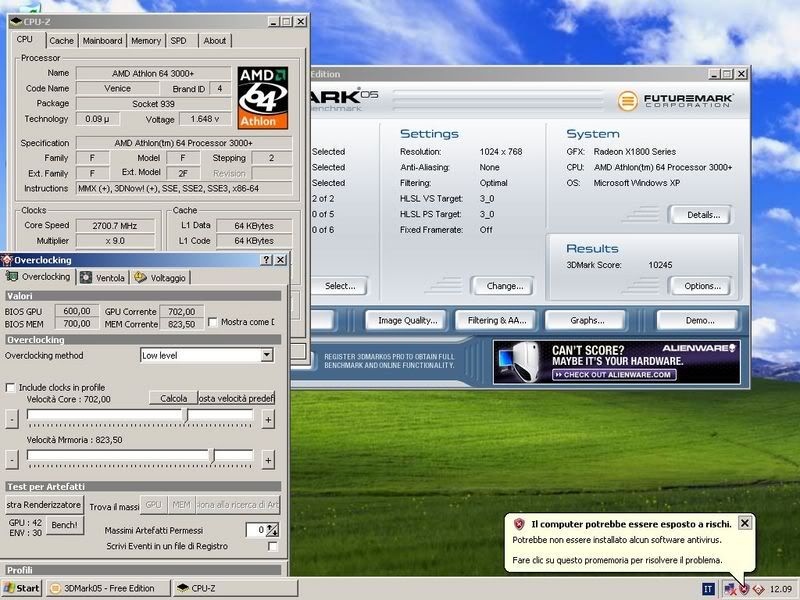Open Filtering & AA... in 3DMark05
The image size is (800, 600).
click(x=496, y=320)
